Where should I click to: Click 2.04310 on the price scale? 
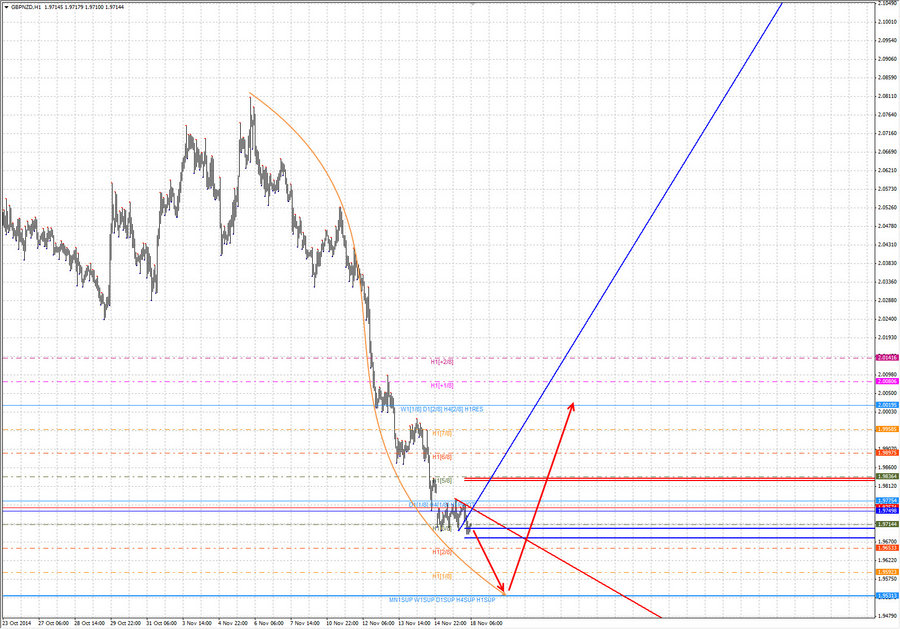click(x=887, y=244)
